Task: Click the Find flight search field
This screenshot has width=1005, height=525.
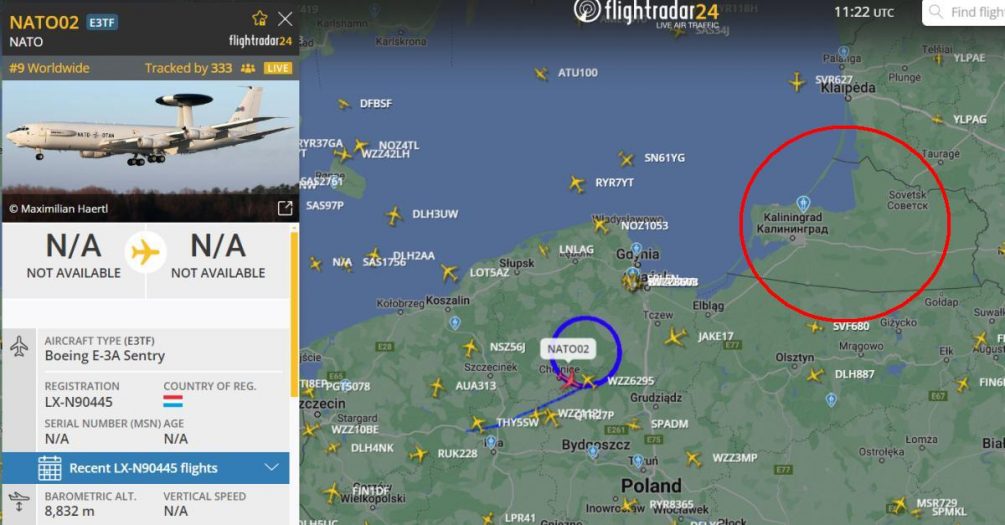Action: (x=963, y=12)
